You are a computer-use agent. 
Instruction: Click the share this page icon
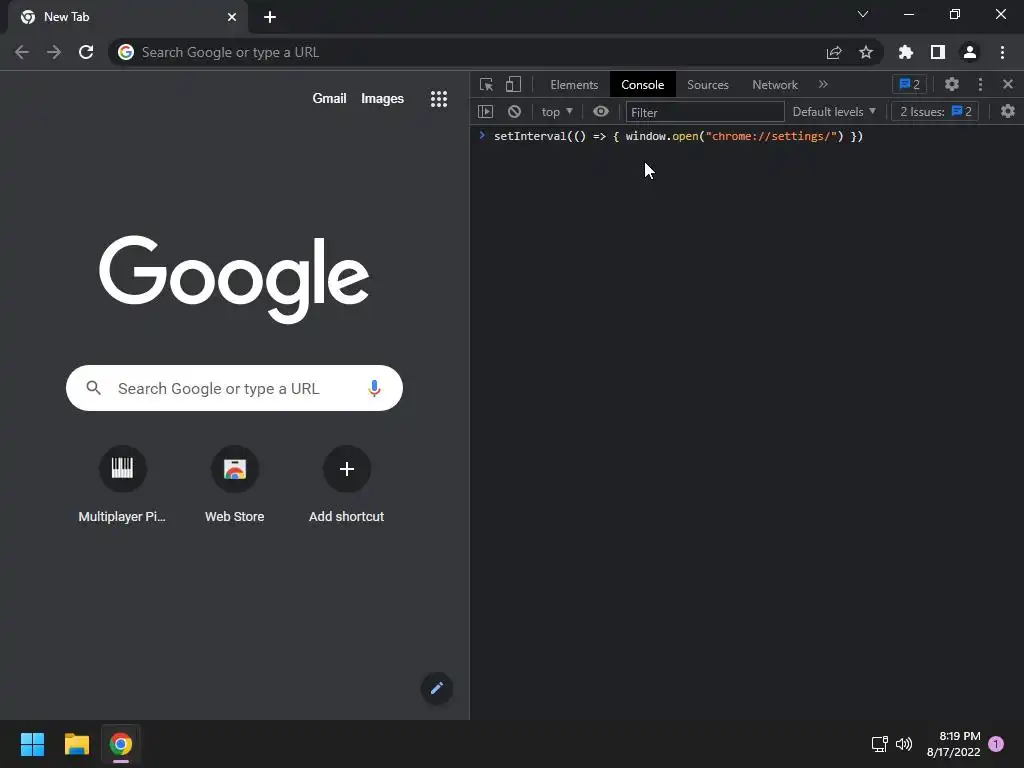click(834, 52)
